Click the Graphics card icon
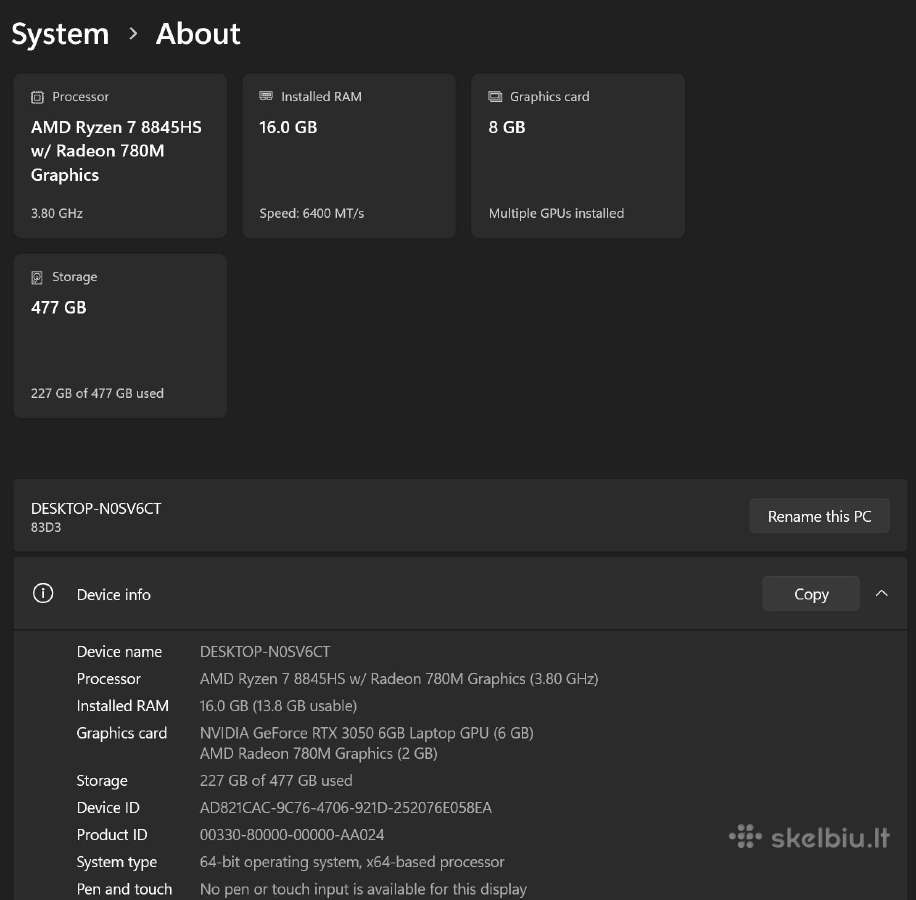Screen dimensions: 916x900 pyautogui.click(x=495, y=96)
